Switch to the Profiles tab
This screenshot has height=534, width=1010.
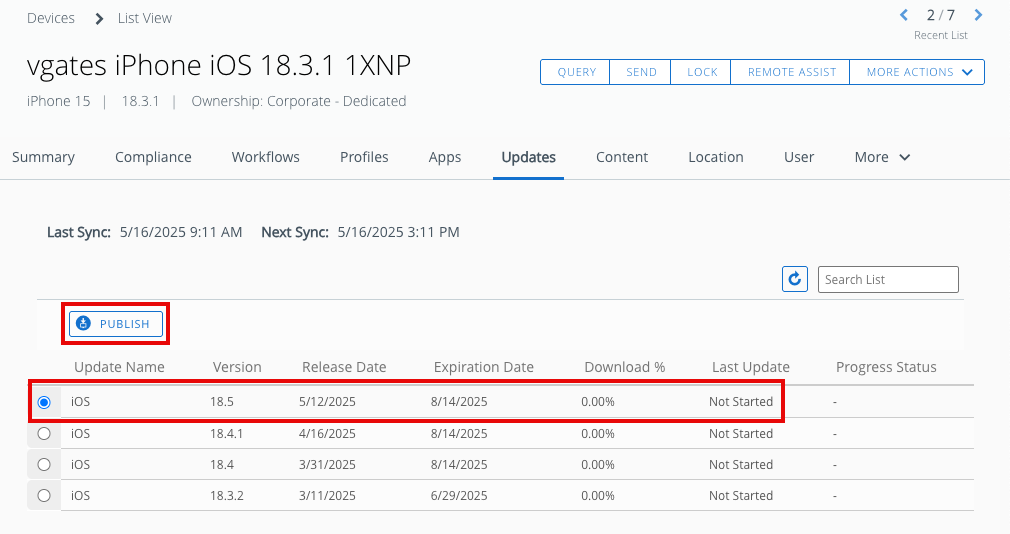364,157
